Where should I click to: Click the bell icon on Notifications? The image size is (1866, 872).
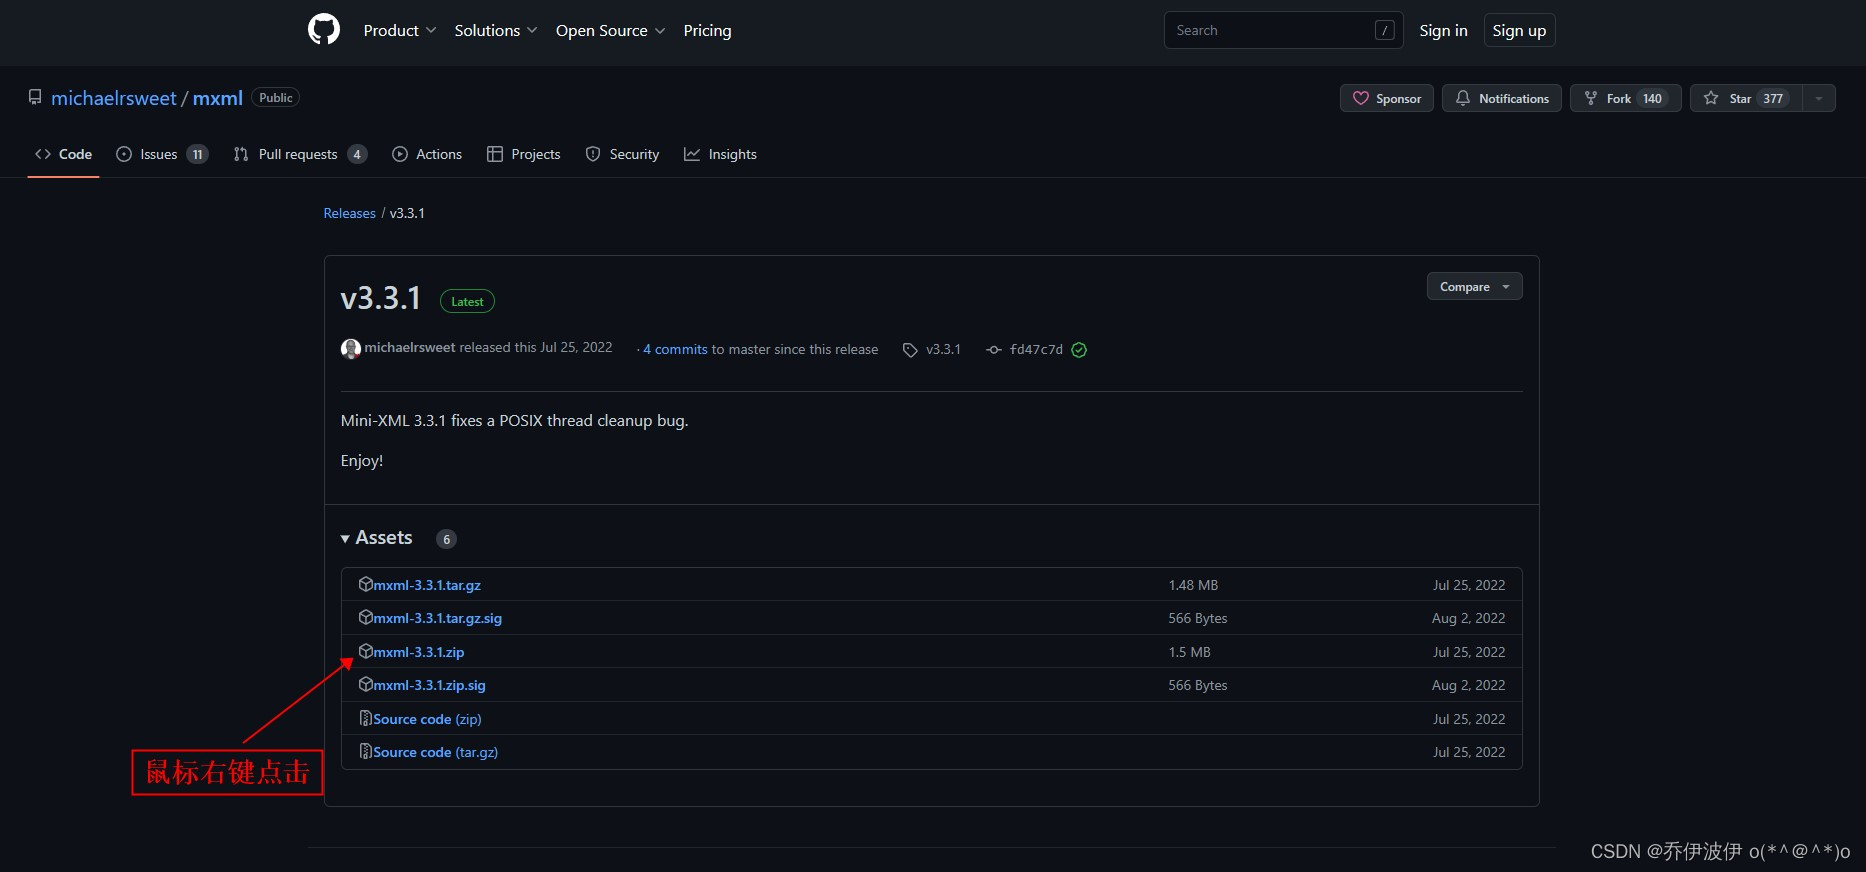tap(1463, 98)
